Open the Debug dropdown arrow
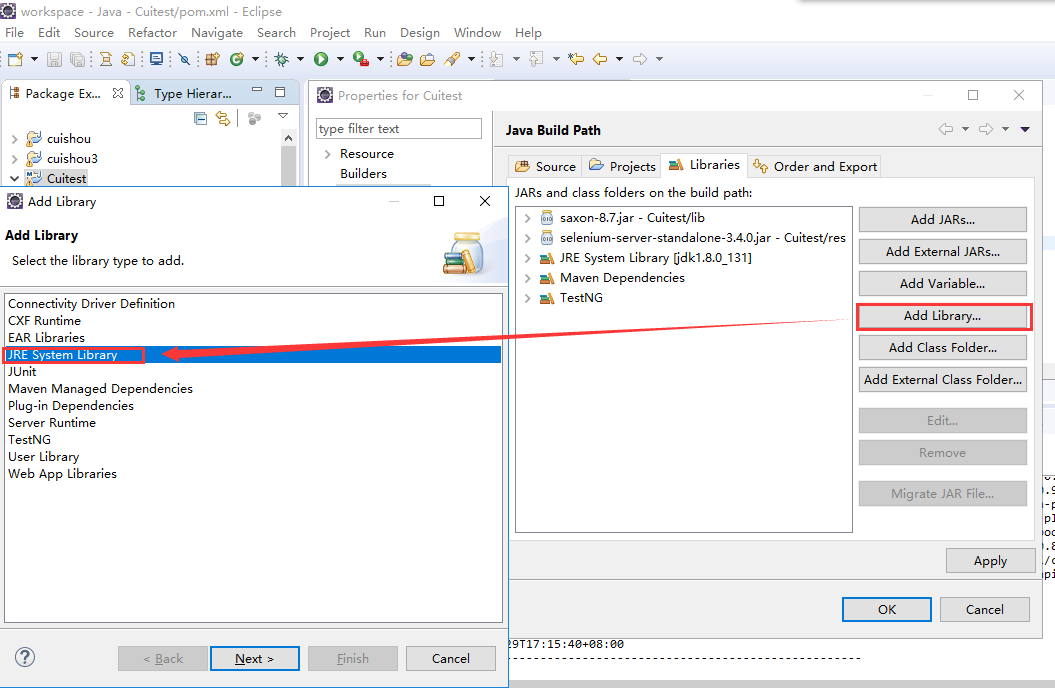The width and height of the screenshot is (1055, 688). [300, 59]
